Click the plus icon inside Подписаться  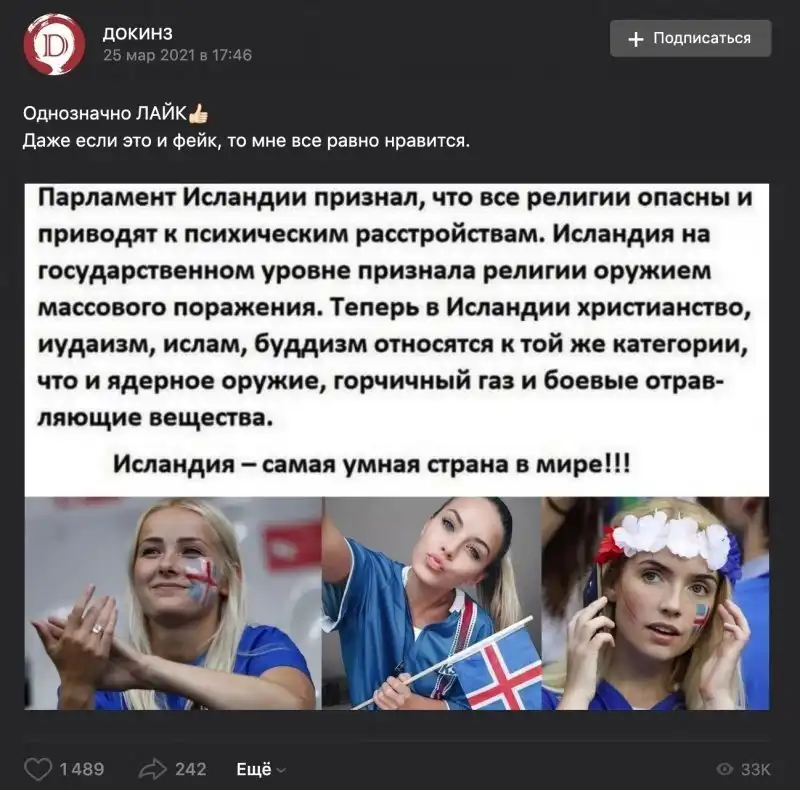(x=636, y=39)
